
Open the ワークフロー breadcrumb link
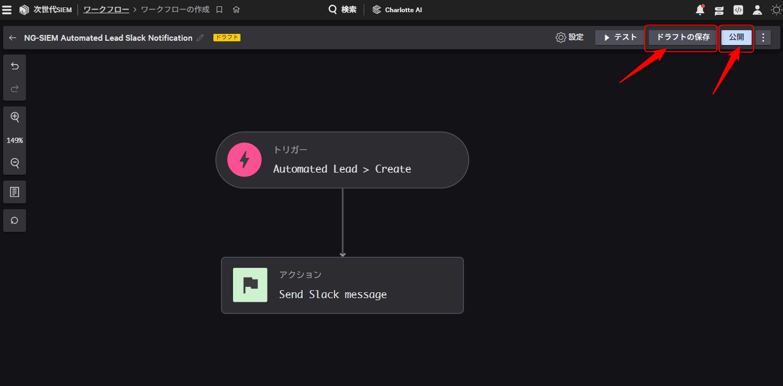[106, 10]
